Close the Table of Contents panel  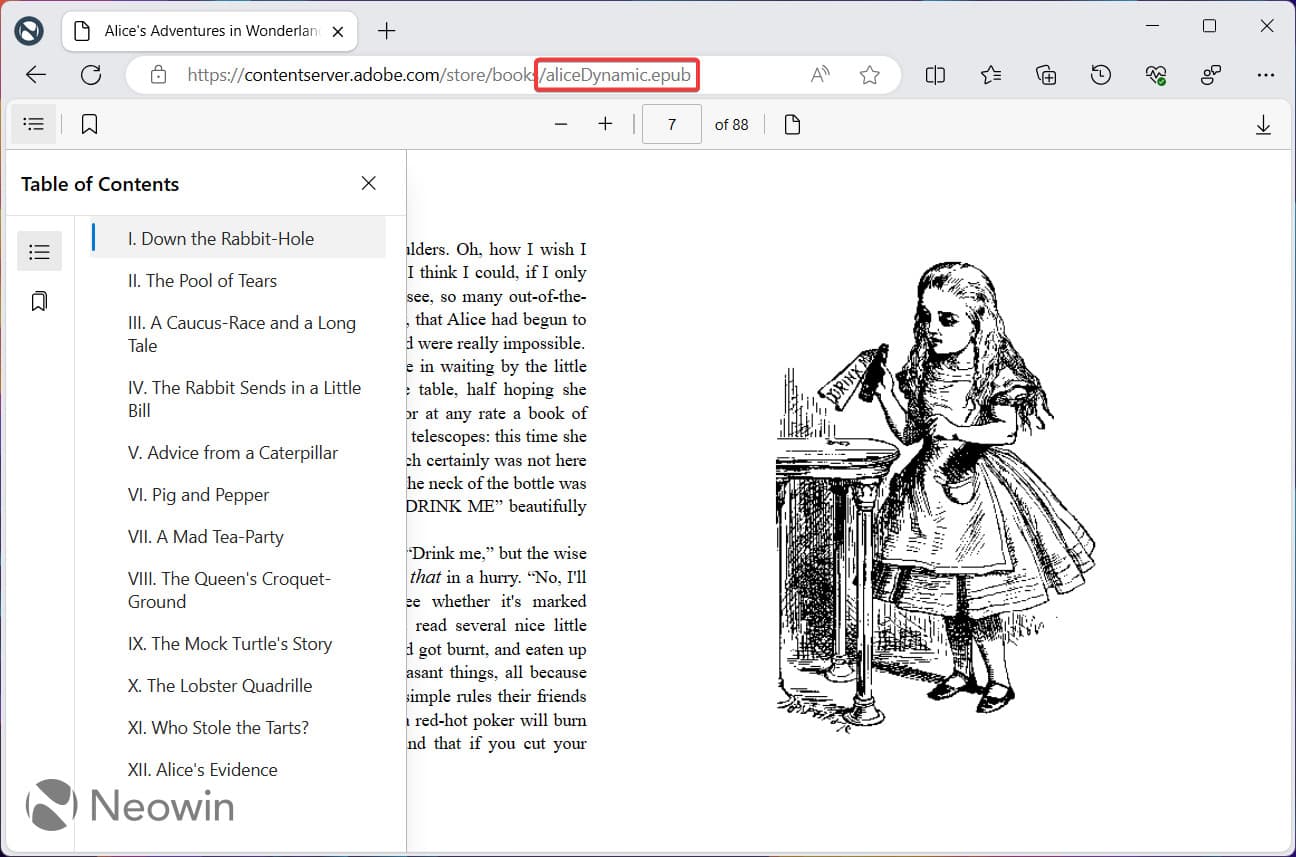click(x=368, y=183)
